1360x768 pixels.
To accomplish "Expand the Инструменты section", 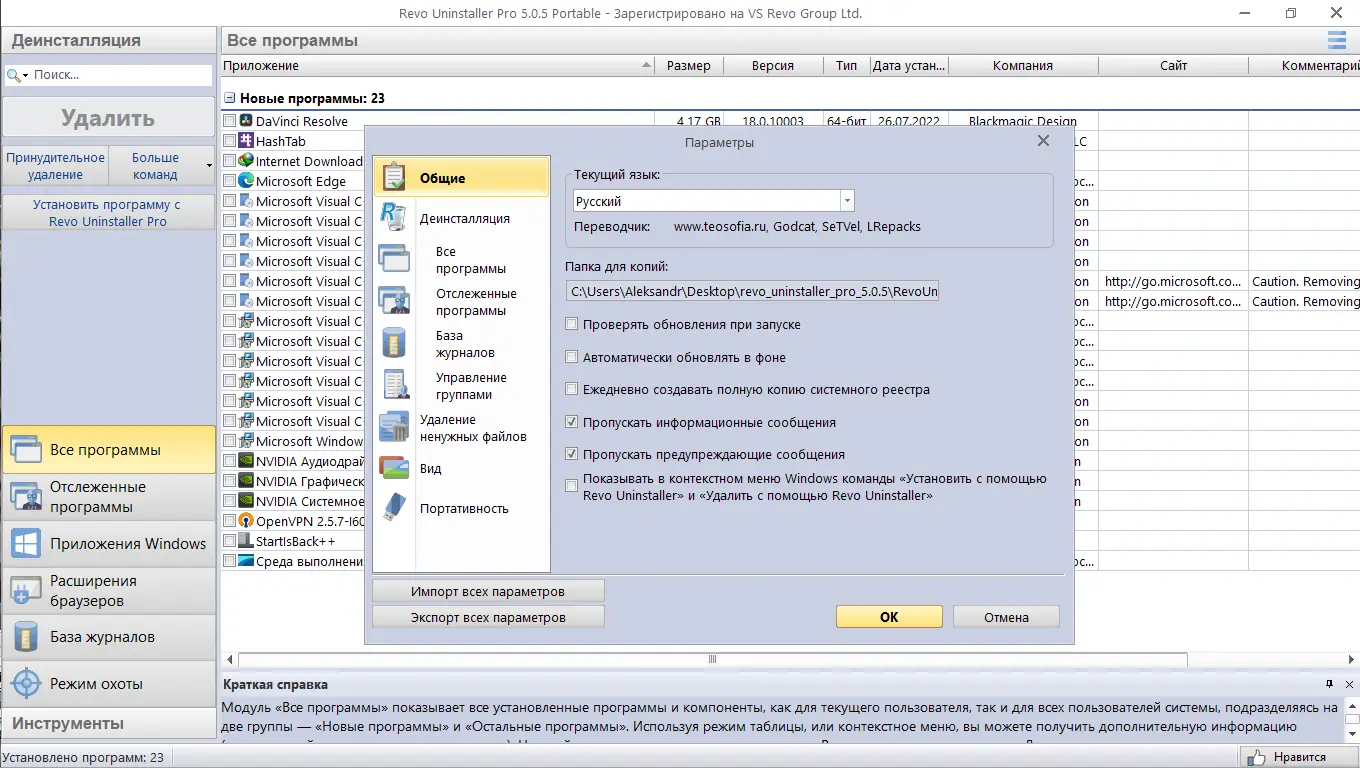I will pyautogui.click(x=108, y=723).
